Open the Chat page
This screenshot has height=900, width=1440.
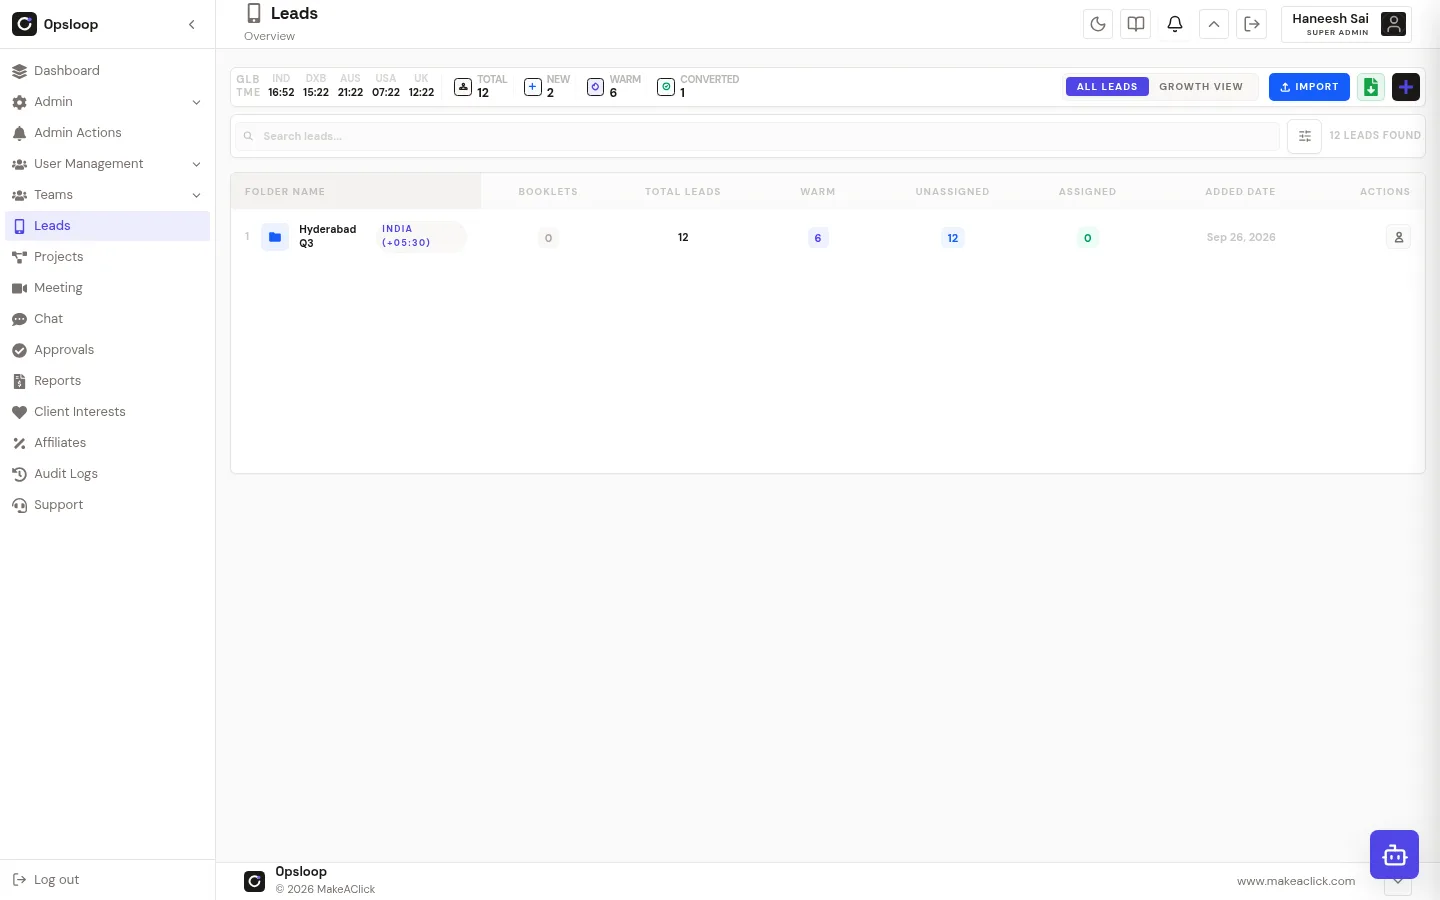pos(107,319)
